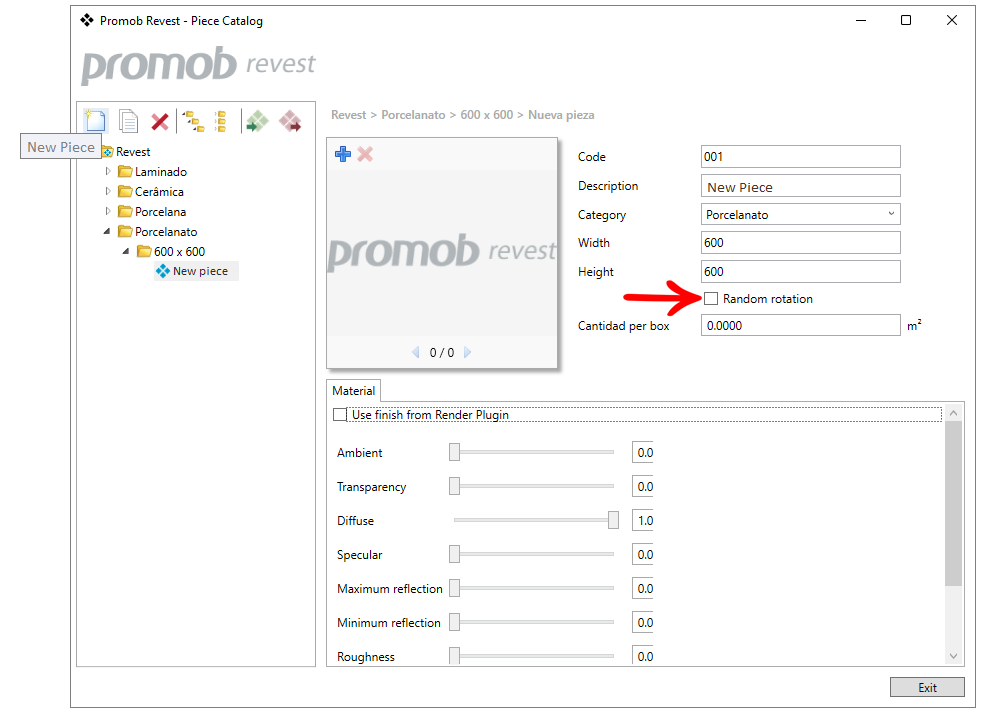Minimize the Piece Catalog window
This screenshot has height=715, width=981.
(861, 20)
